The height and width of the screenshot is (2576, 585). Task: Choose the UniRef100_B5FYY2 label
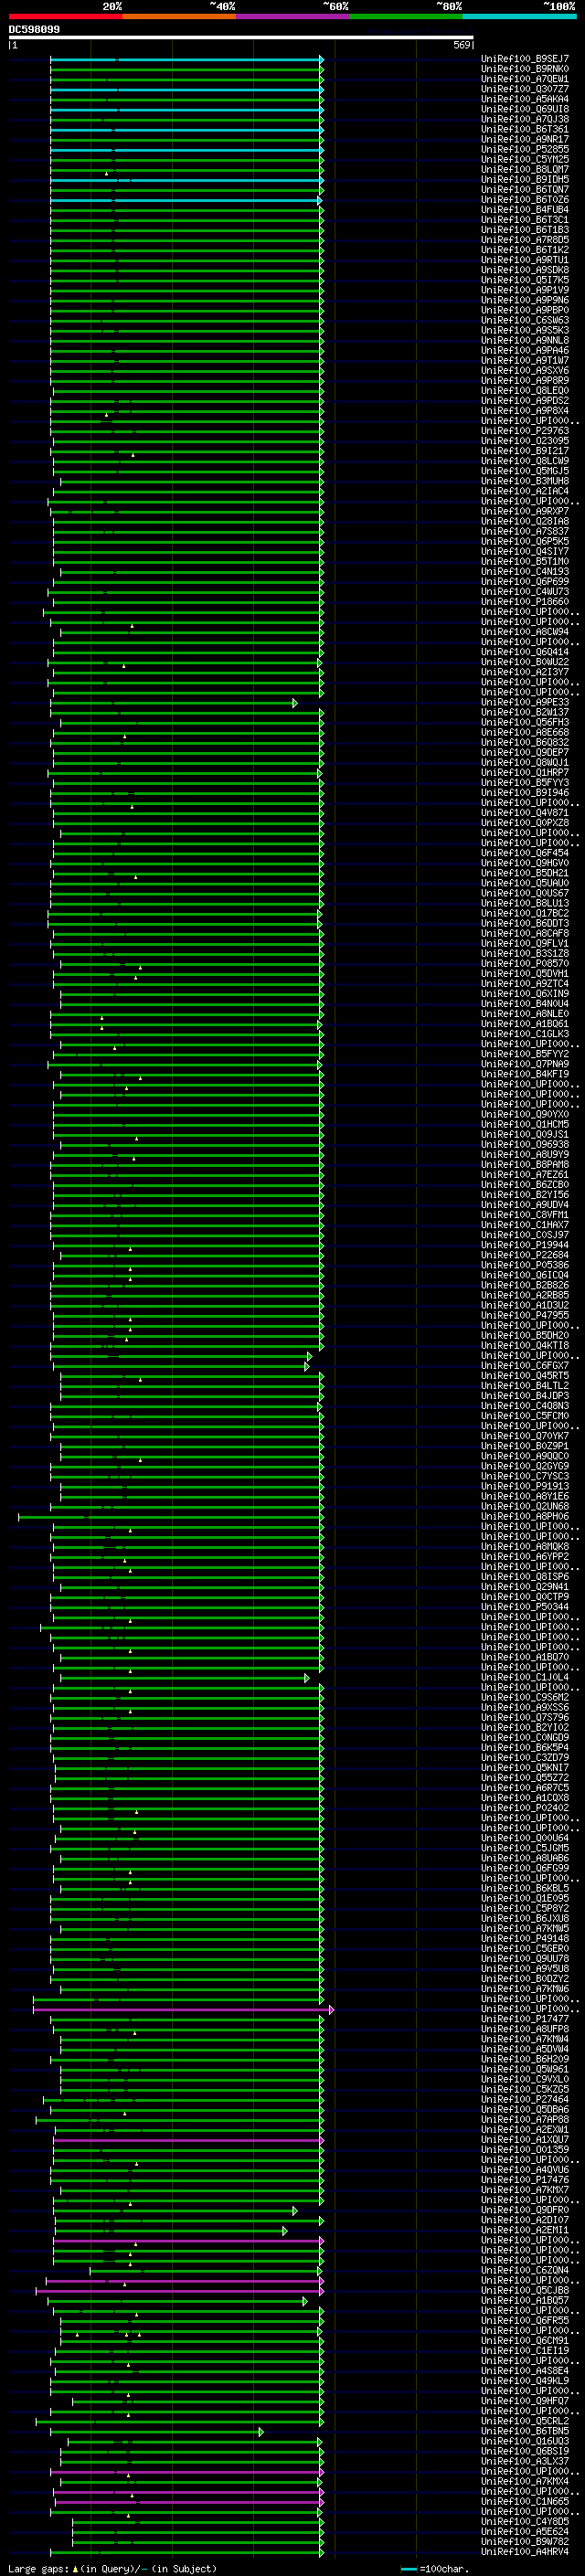[x=525, y=1054]
